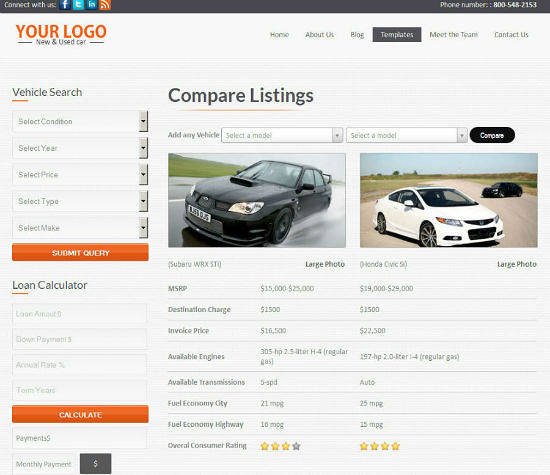Focus the Down Payment input field
This screenshot has width=550, height=475.
click(80, 339)
